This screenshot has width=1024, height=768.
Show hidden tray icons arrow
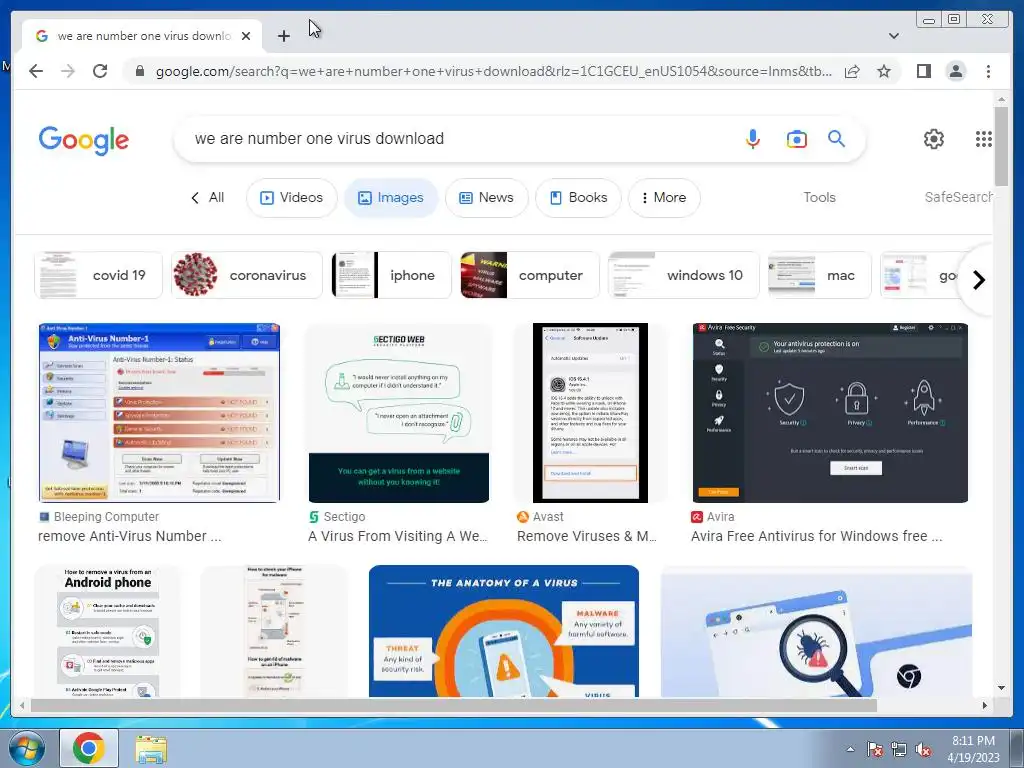(x=850, y=749)
